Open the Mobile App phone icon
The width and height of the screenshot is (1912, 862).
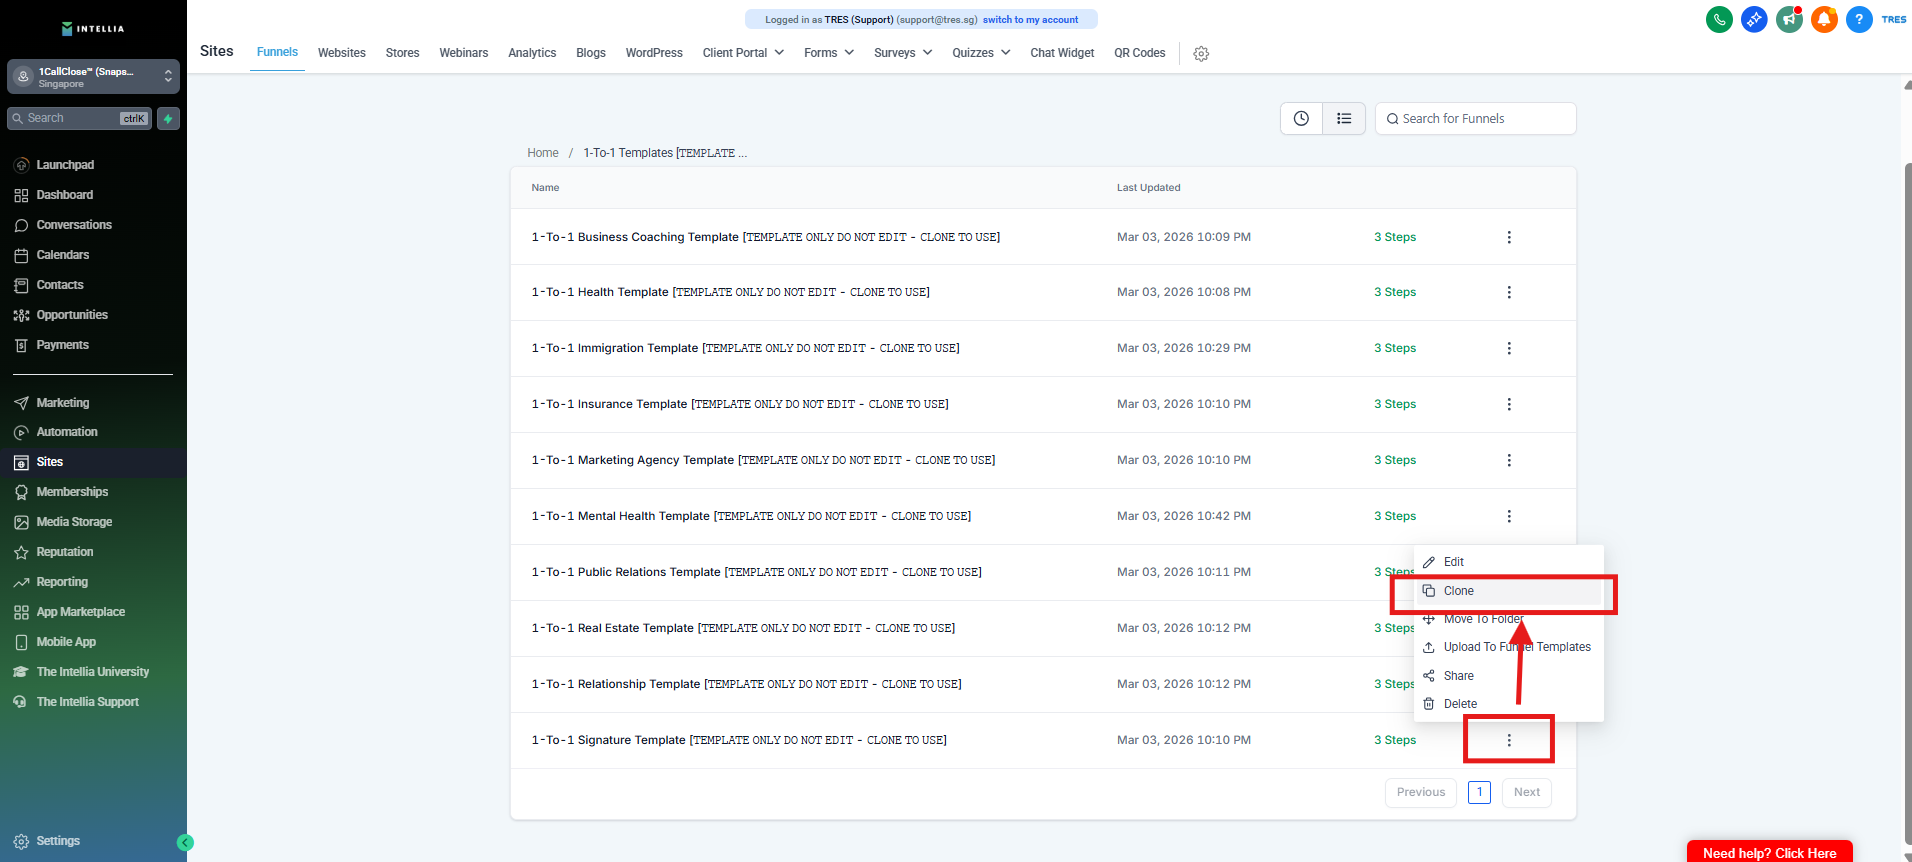(x=21, y=642)
